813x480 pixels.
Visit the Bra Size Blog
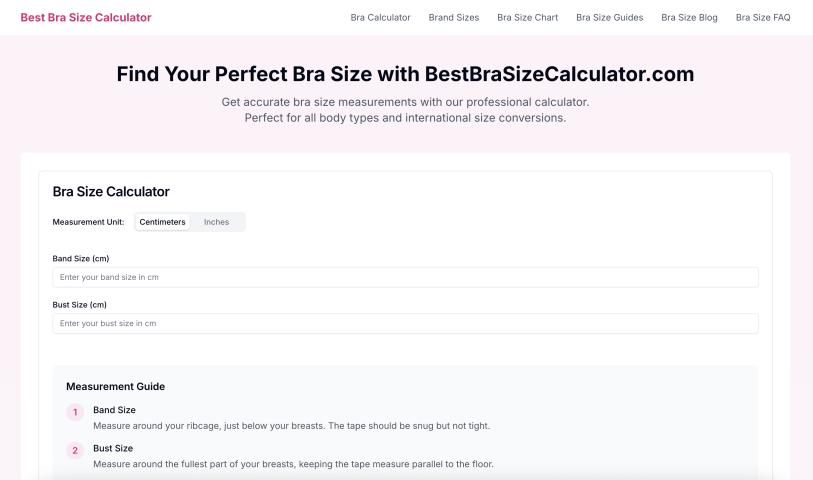689,17
